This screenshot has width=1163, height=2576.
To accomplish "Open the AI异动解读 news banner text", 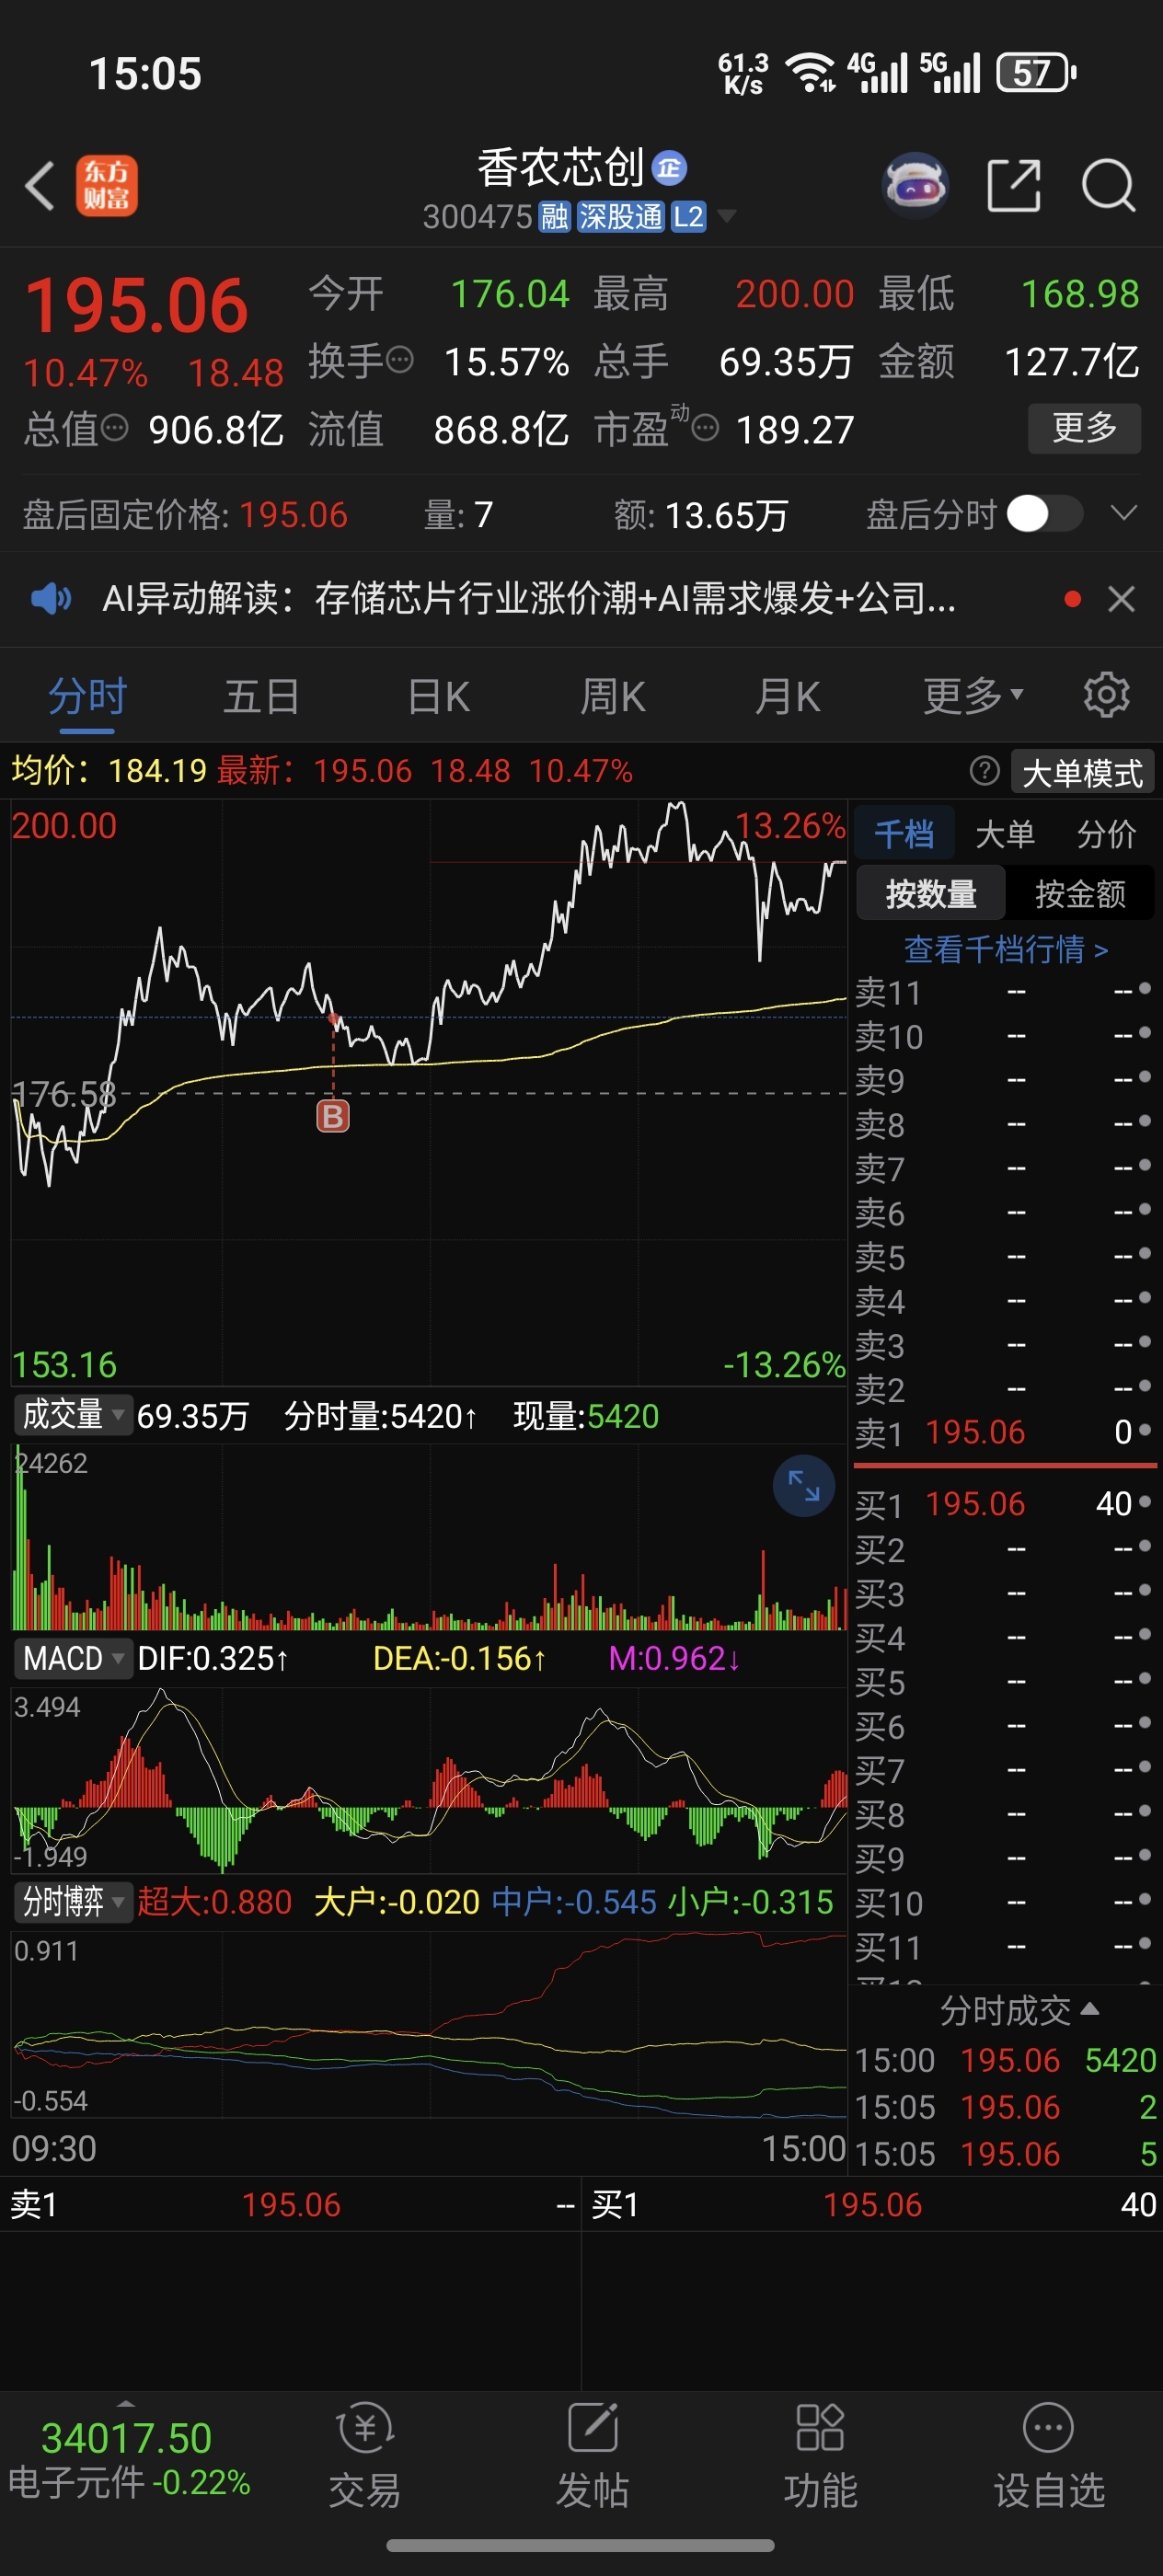I will click(x=529, y=599).
